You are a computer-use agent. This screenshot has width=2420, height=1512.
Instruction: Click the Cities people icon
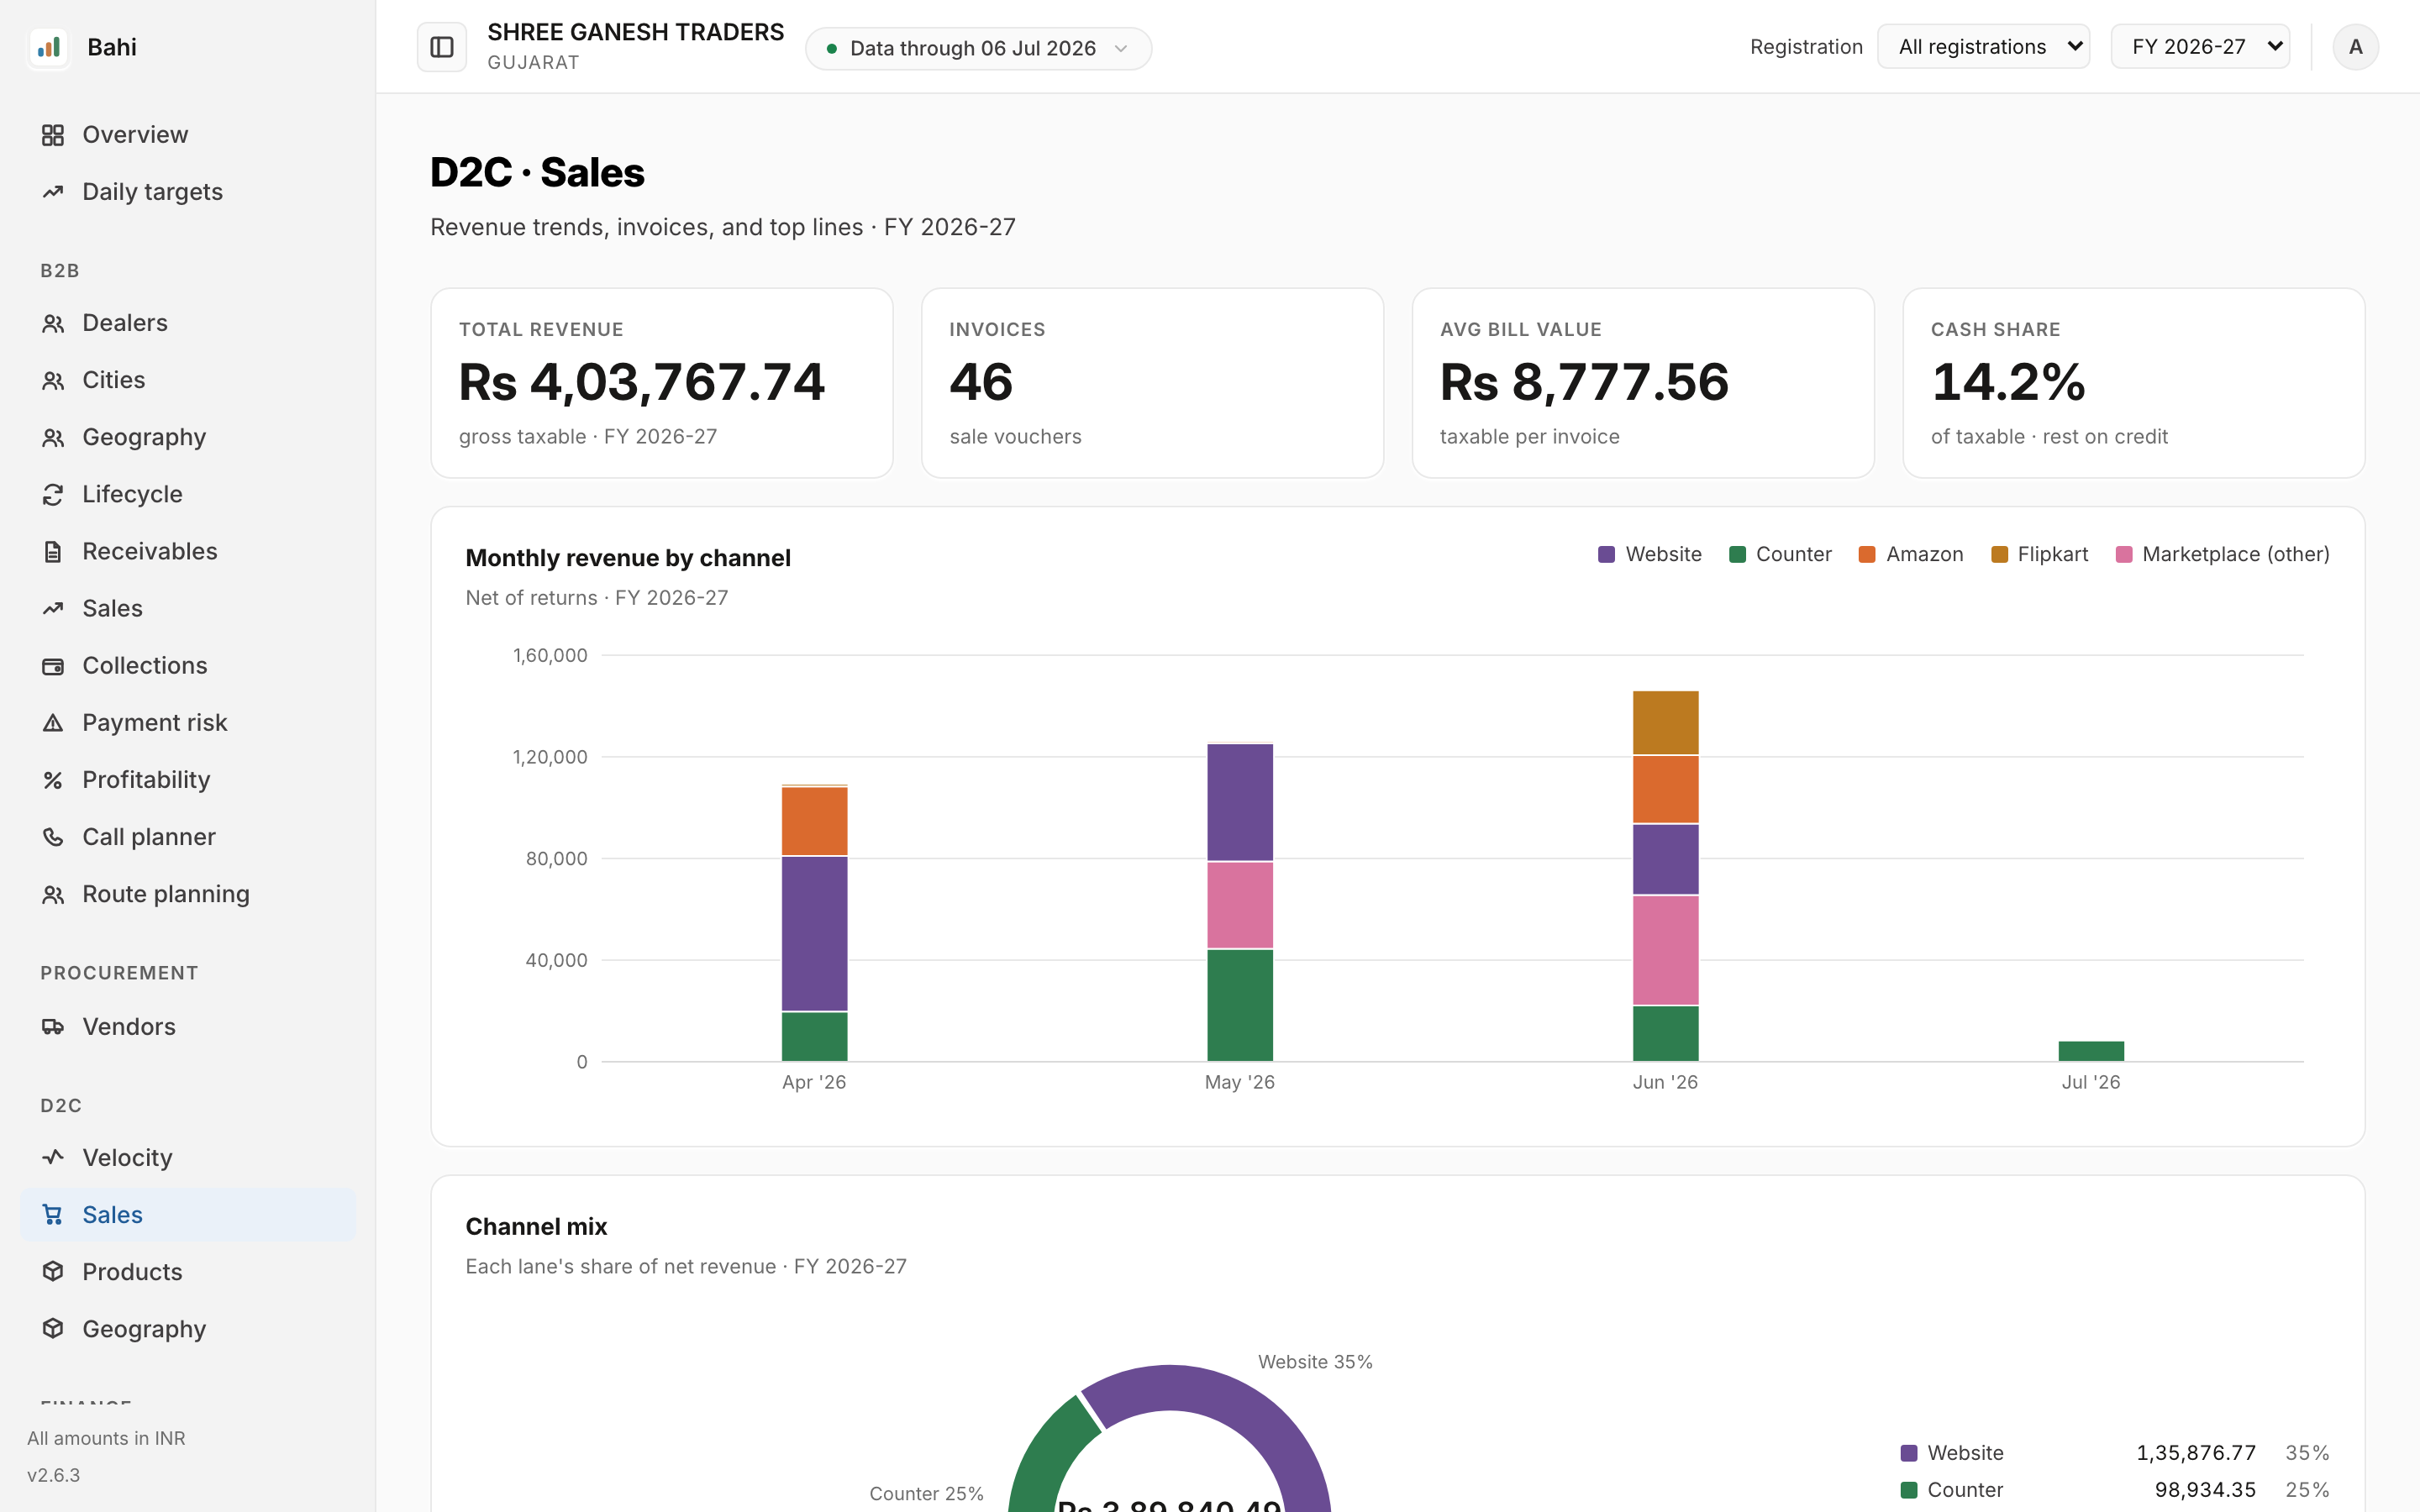tap(53, 380)
